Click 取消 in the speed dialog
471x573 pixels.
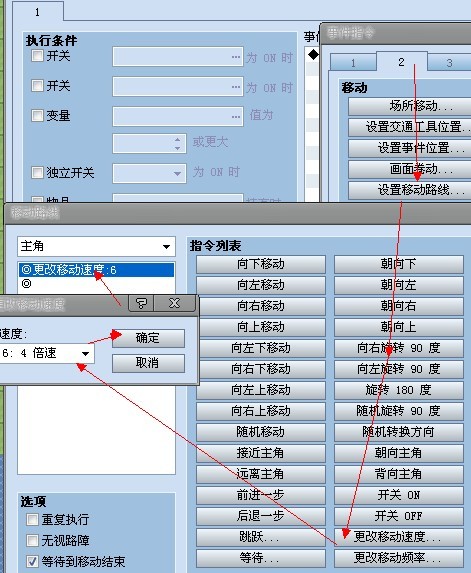point(148,363)
